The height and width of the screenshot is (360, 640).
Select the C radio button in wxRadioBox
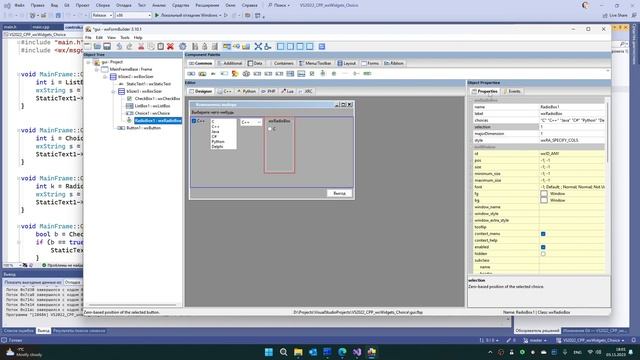[x=270, y=129]
